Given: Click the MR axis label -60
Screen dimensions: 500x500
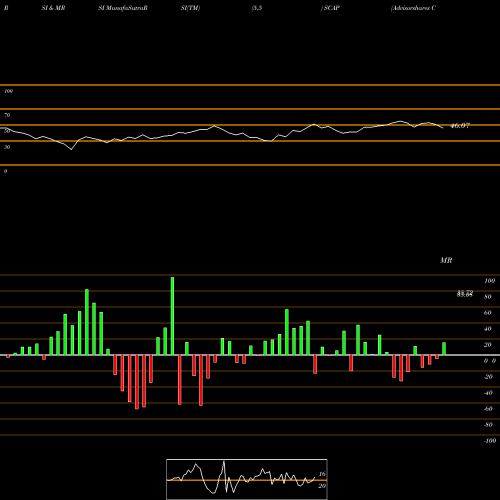Looking at the screenshot, I should pyautogui.click(x=488, y=409).
